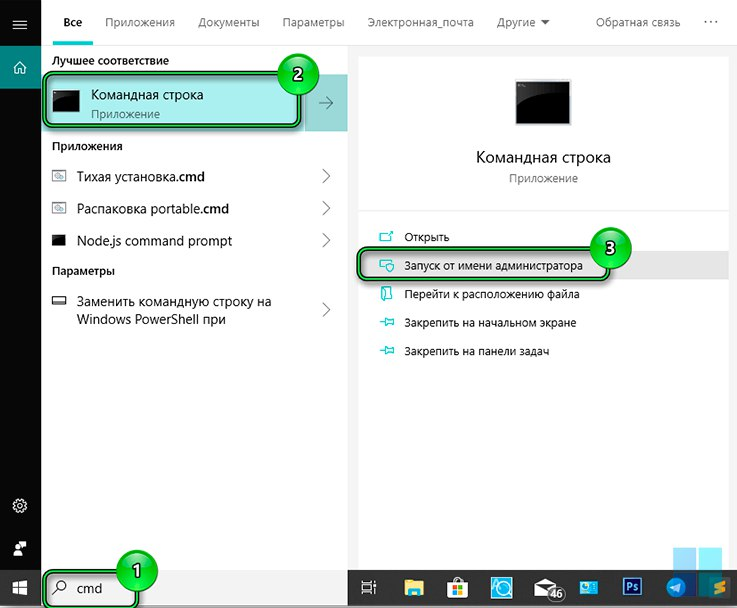Viewport: 737px width, 608px height.
Task: Expand options for Тихая установка.cmd
Action: click(326, 177)
